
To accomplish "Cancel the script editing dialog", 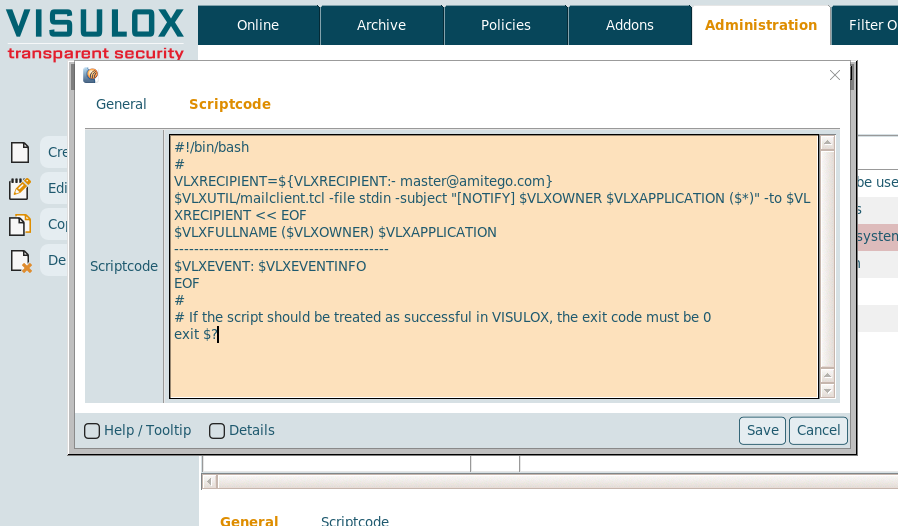I will pos(818,430).
